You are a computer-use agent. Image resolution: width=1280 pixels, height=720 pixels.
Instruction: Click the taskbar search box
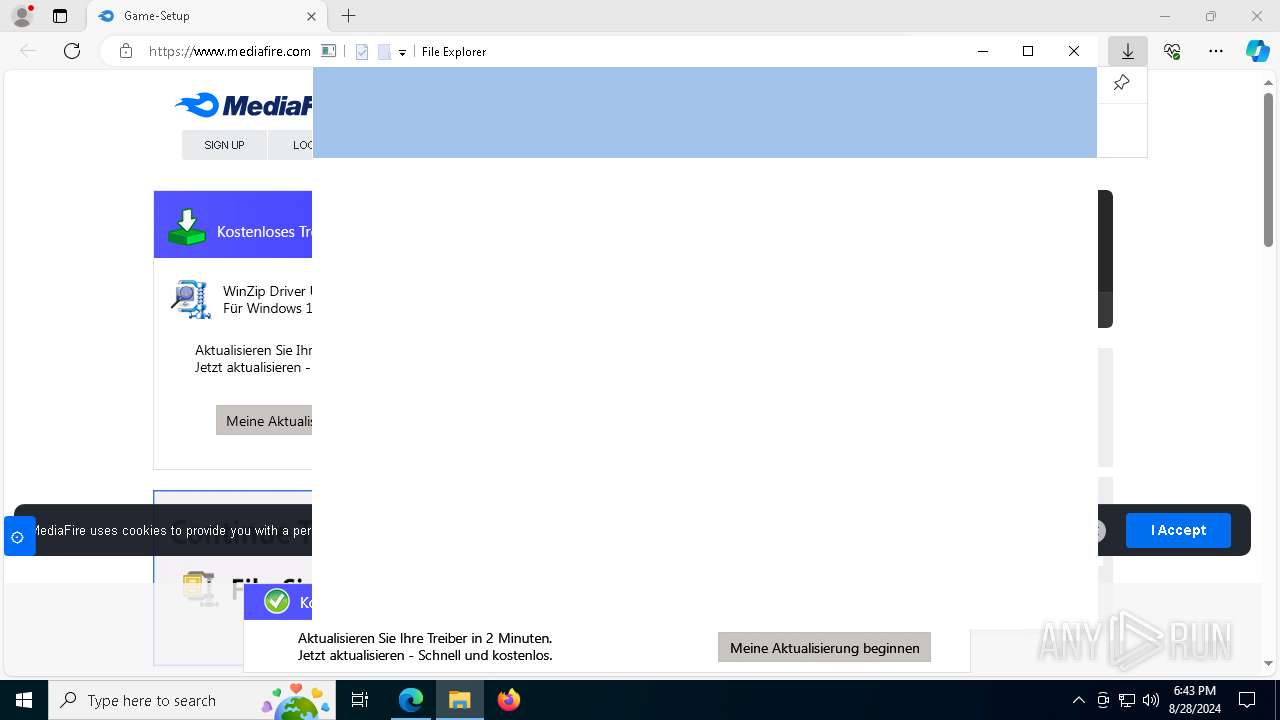pyautogui.click(x=192, y=700)
